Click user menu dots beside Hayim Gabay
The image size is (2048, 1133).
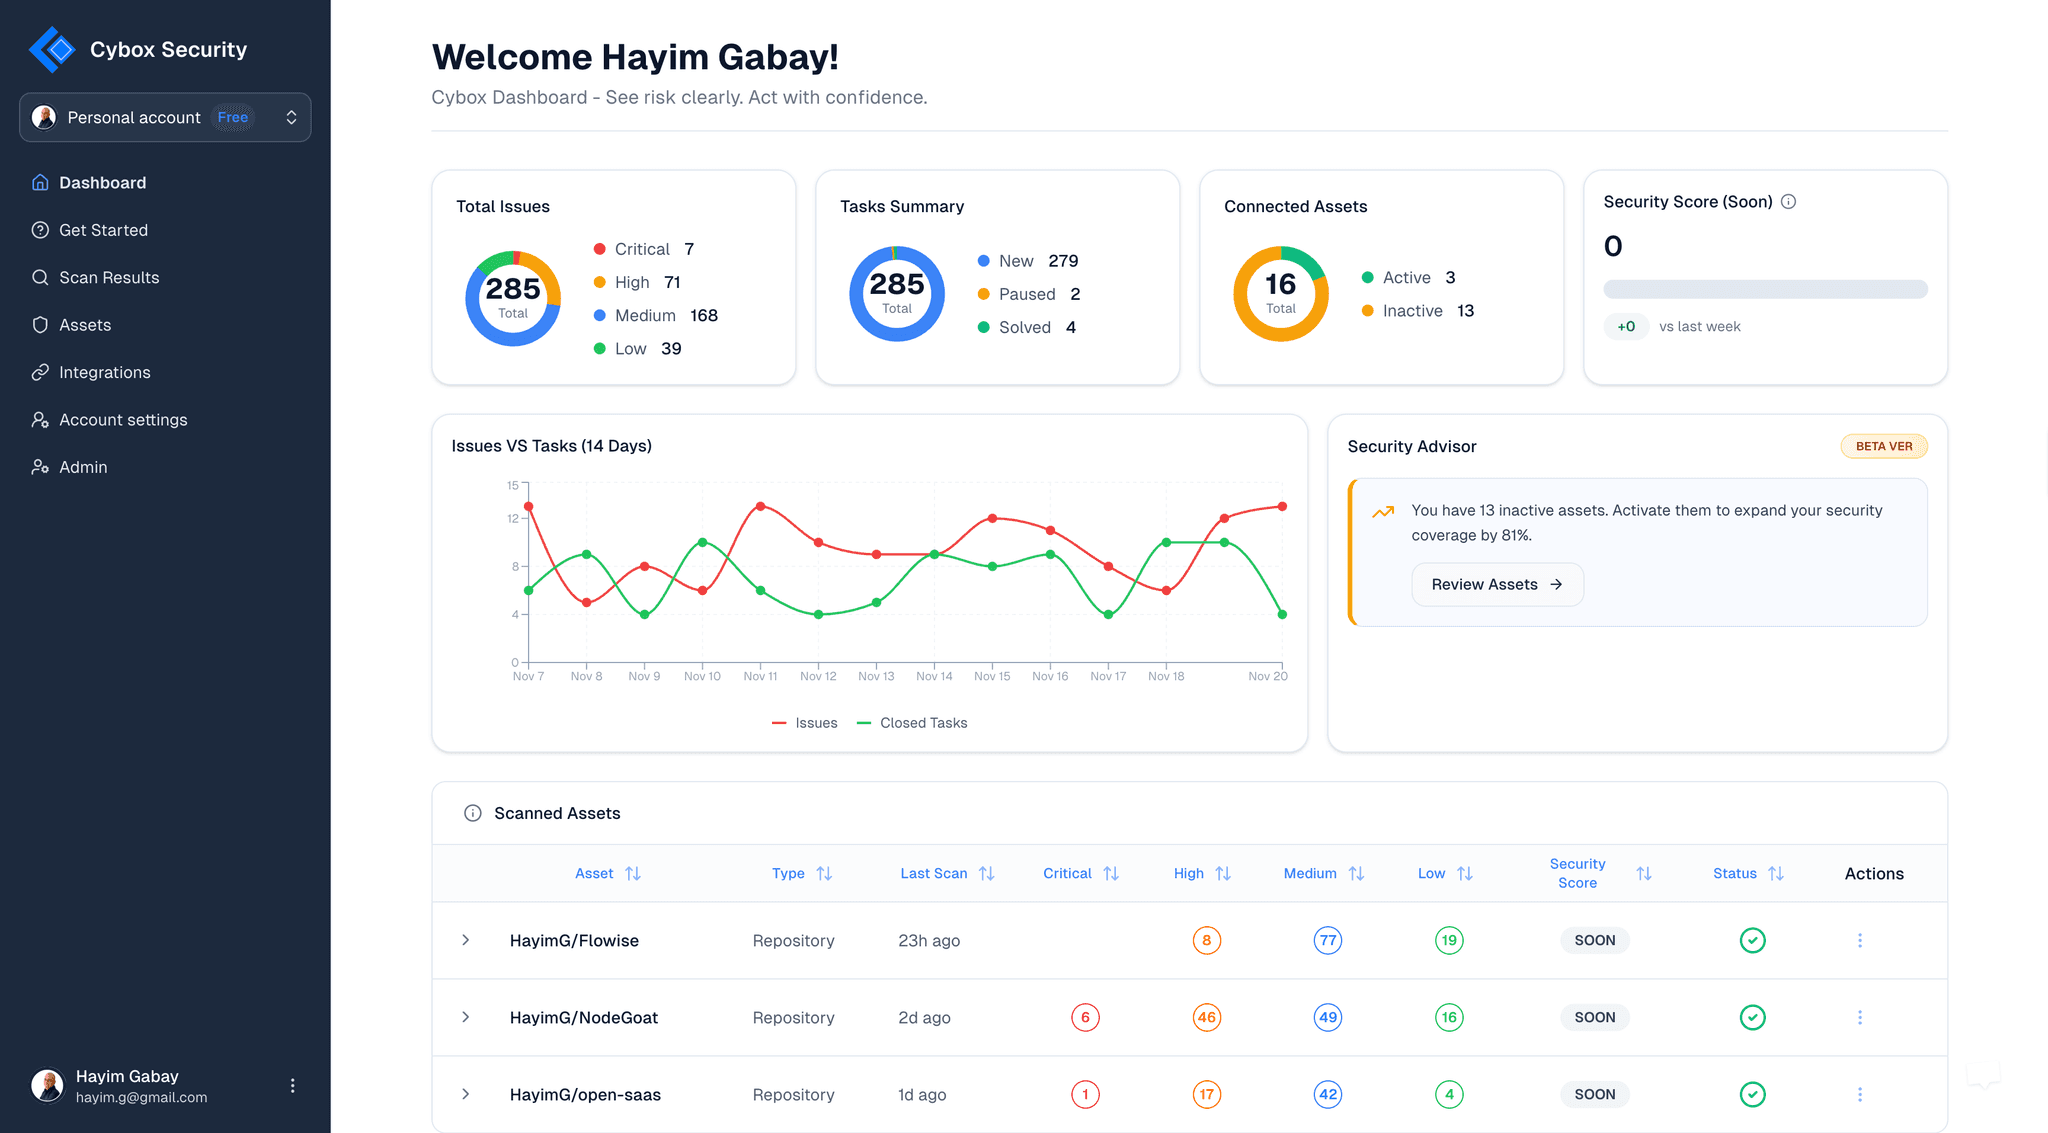(x=292, y=1086)
